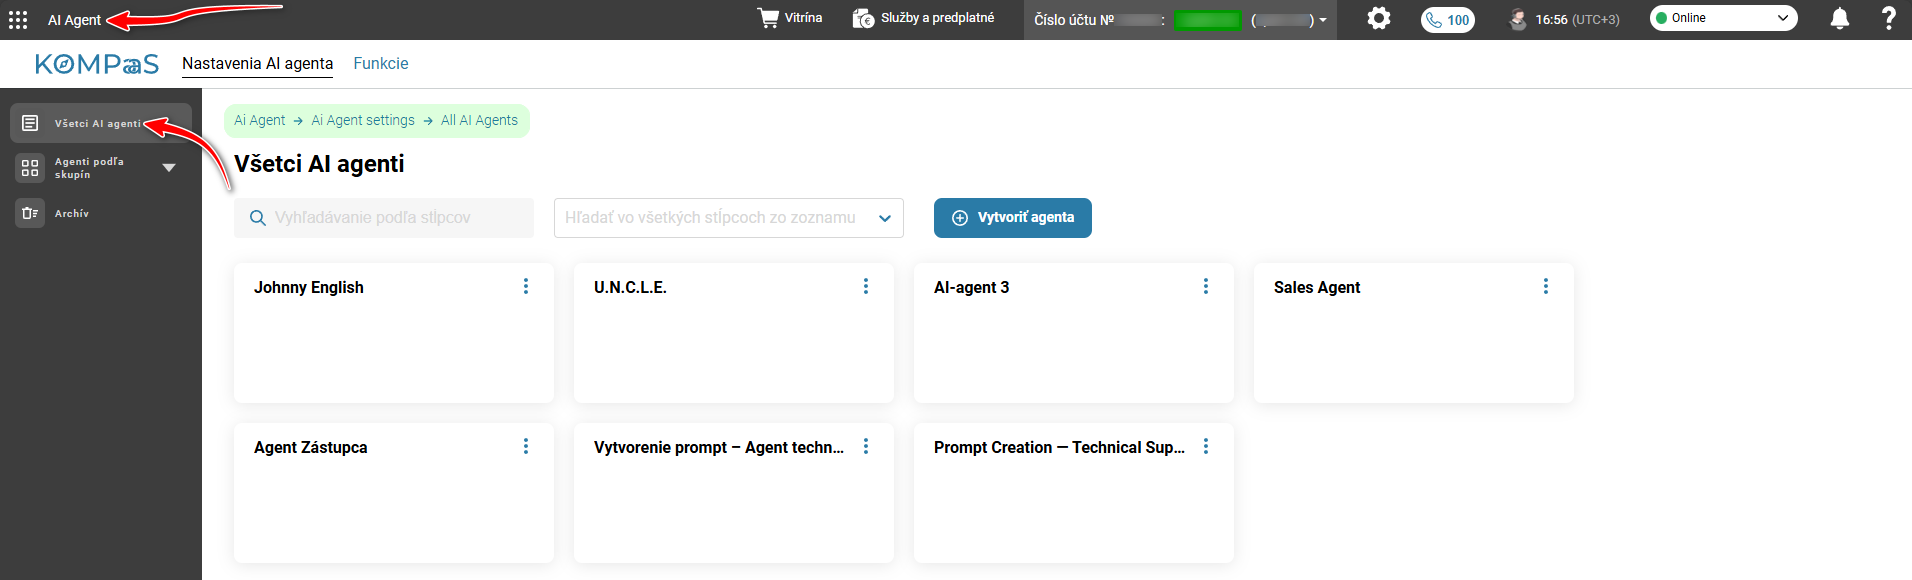Open help via the question mark

[1888, 18]
